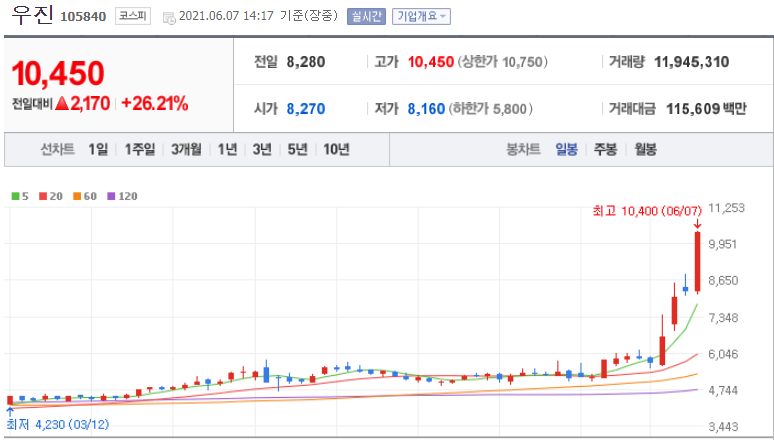Click the lower limit text 하한가 5,800

pyautogui.click(x=491, y=109)
